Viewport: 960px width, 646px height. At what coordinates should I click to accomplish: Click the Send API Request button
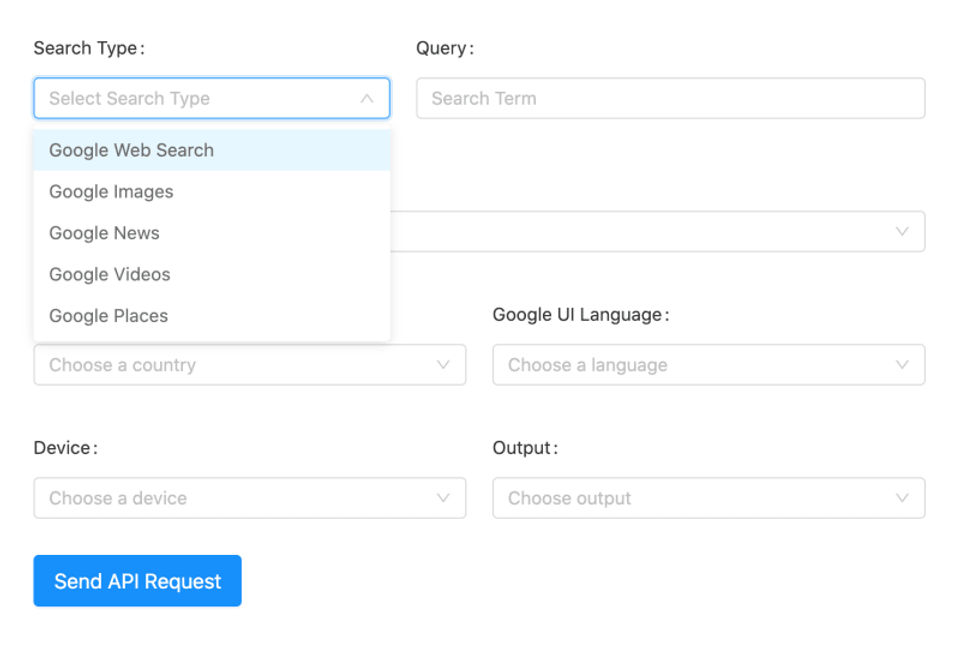(x=138, y=581)
